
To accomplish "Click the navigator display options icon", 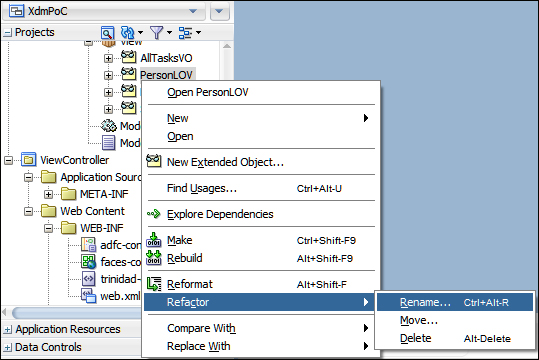I will click(x=185, y=33).
